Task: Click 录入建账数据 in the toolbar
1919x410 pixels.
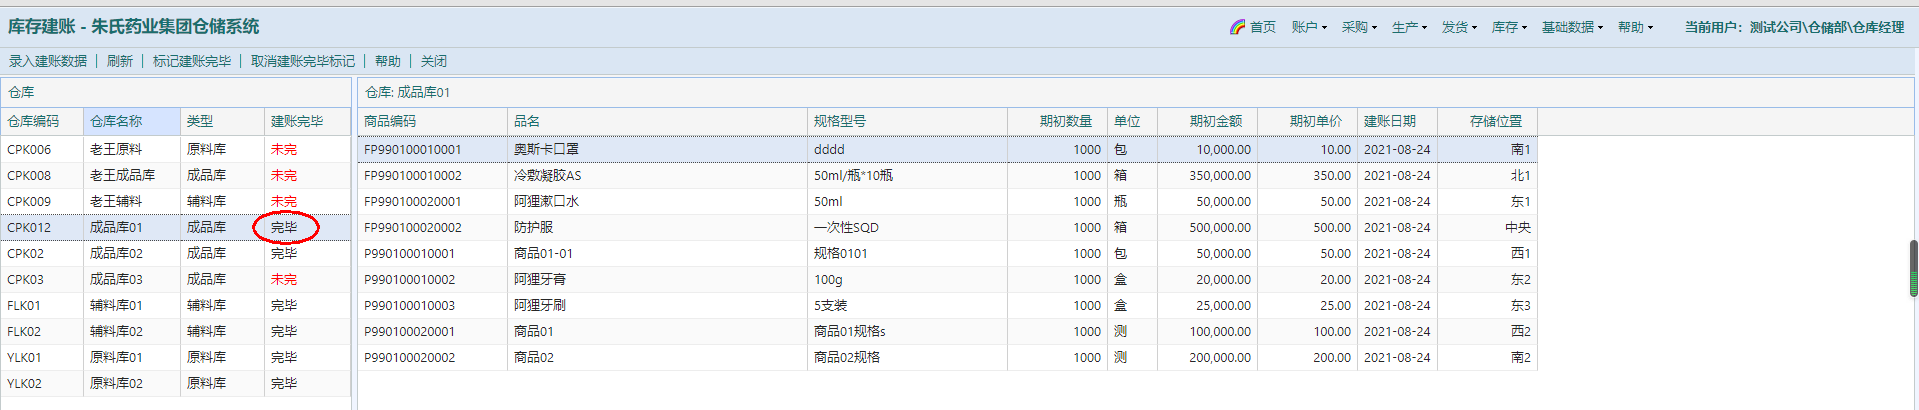Action: [48, 61]
